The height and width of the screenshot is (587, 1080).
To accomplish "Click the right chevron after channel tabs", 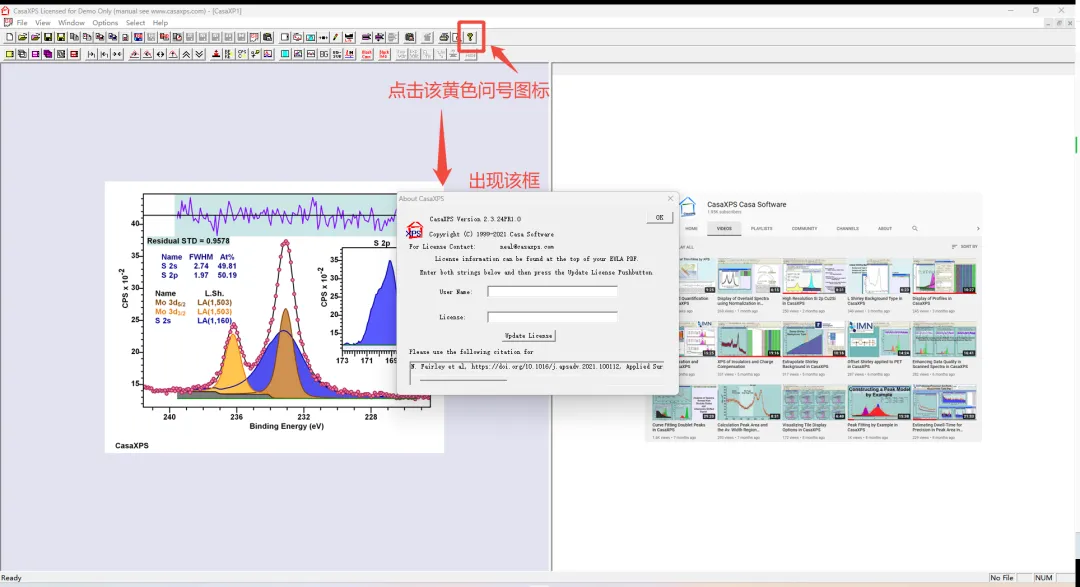I will [977, 228].
